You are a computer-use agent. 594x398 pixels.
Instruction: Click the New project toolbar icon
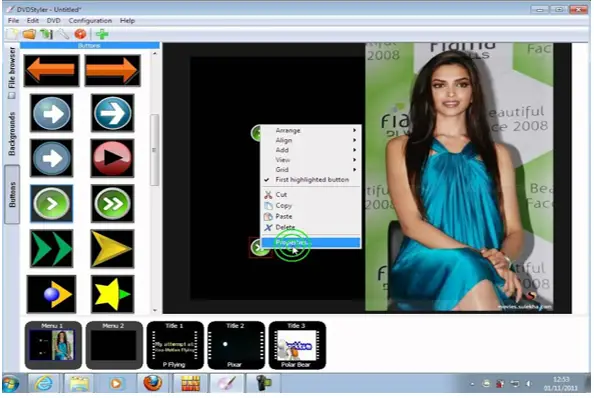coord(12,34)
